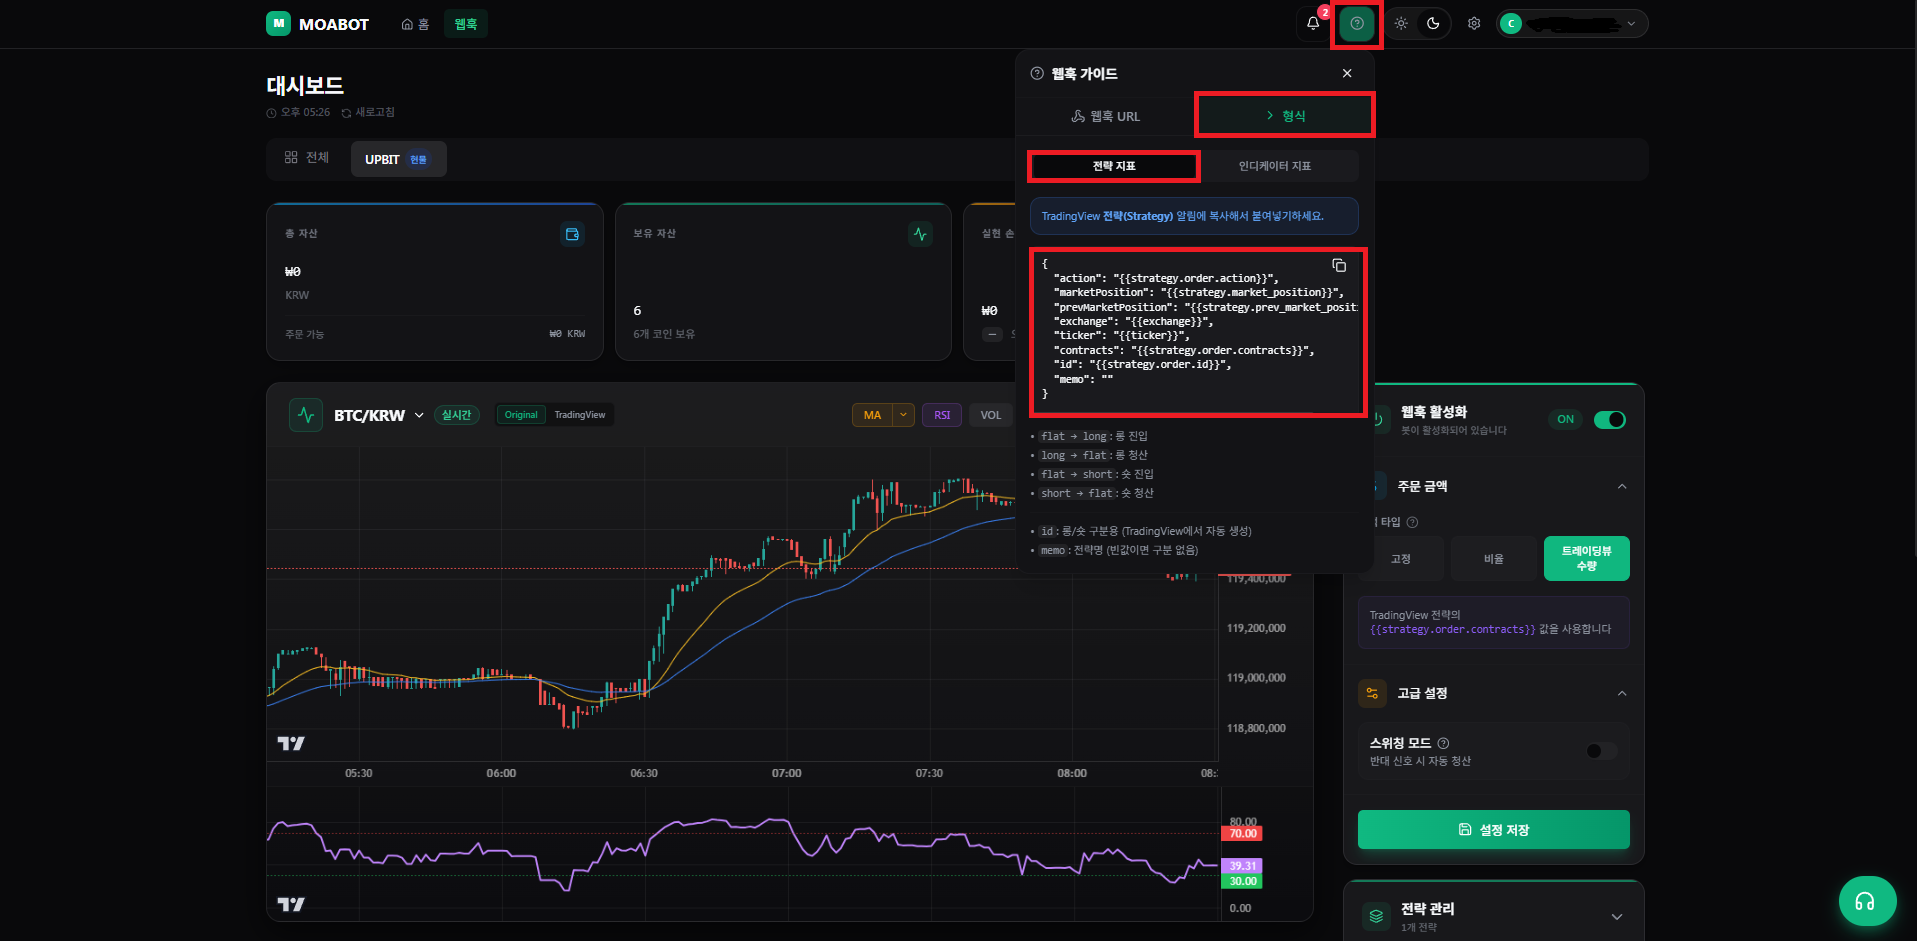Toggle the MA indicator
The height and width of the screenshot is (941, 1917).
click(x=872, y=415)
